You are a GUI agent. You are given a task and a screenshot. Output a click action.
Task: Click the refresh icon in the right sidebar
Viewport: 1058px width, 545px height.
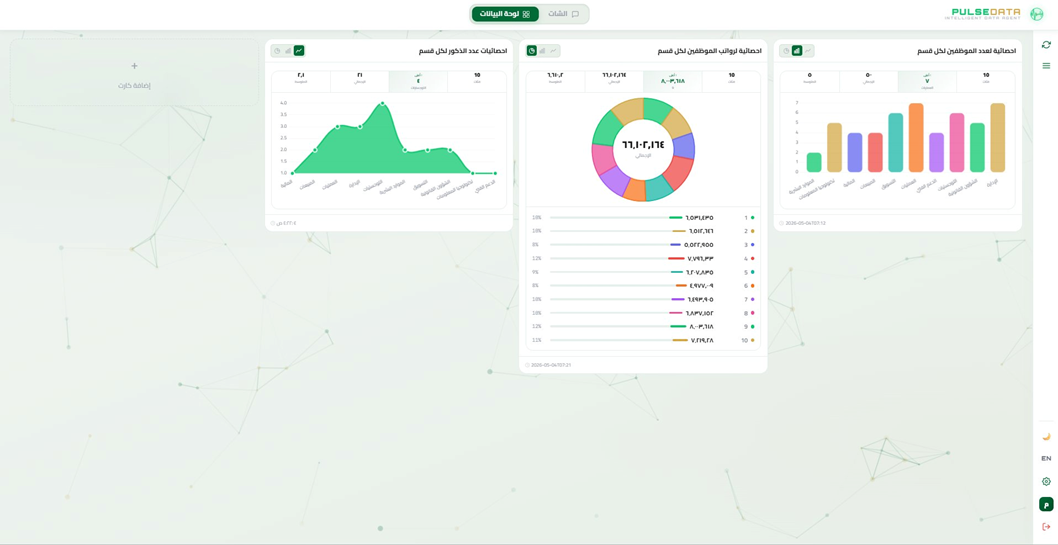[x=1046, y=45]
